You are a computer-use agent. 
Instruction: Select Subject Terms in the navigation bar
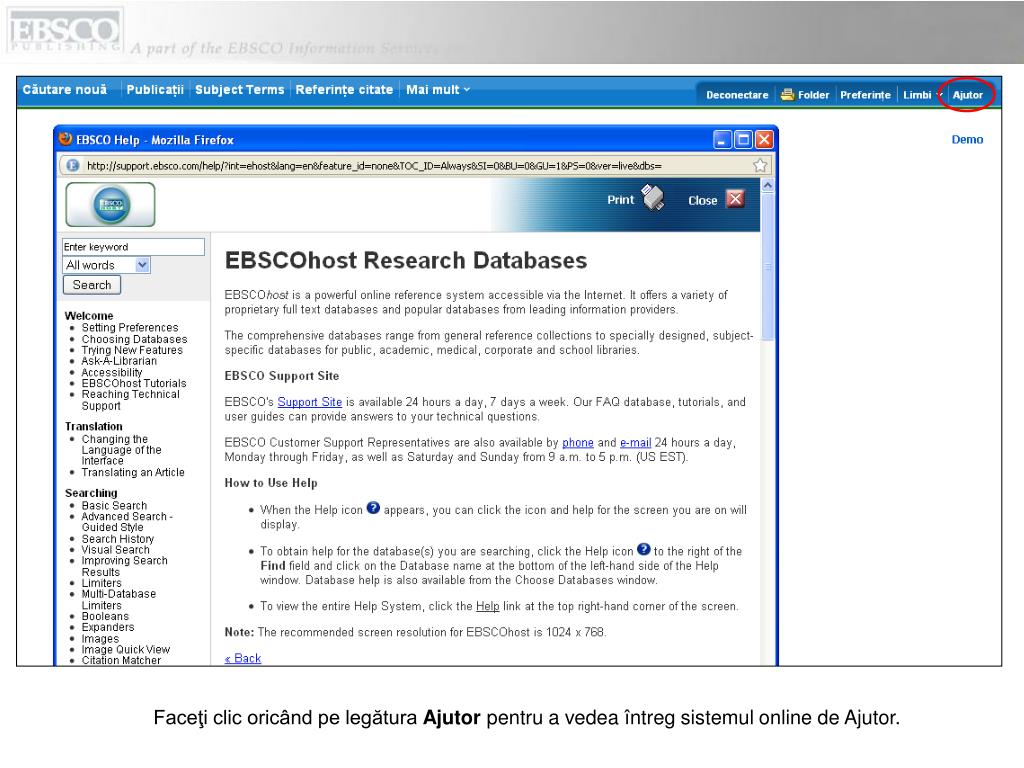coord(240,90)
